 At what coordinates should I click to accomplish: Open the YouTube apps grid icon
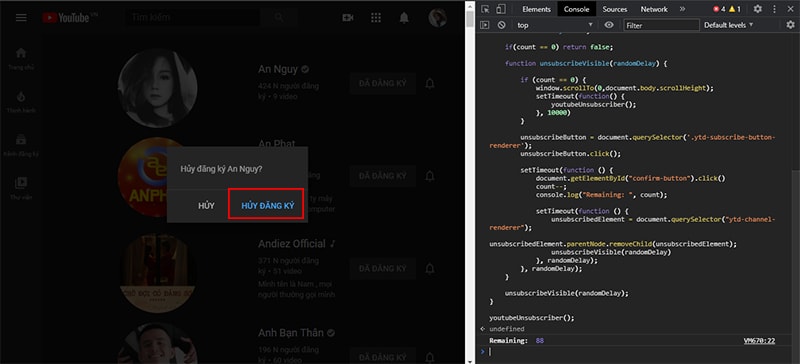(376, 18)
